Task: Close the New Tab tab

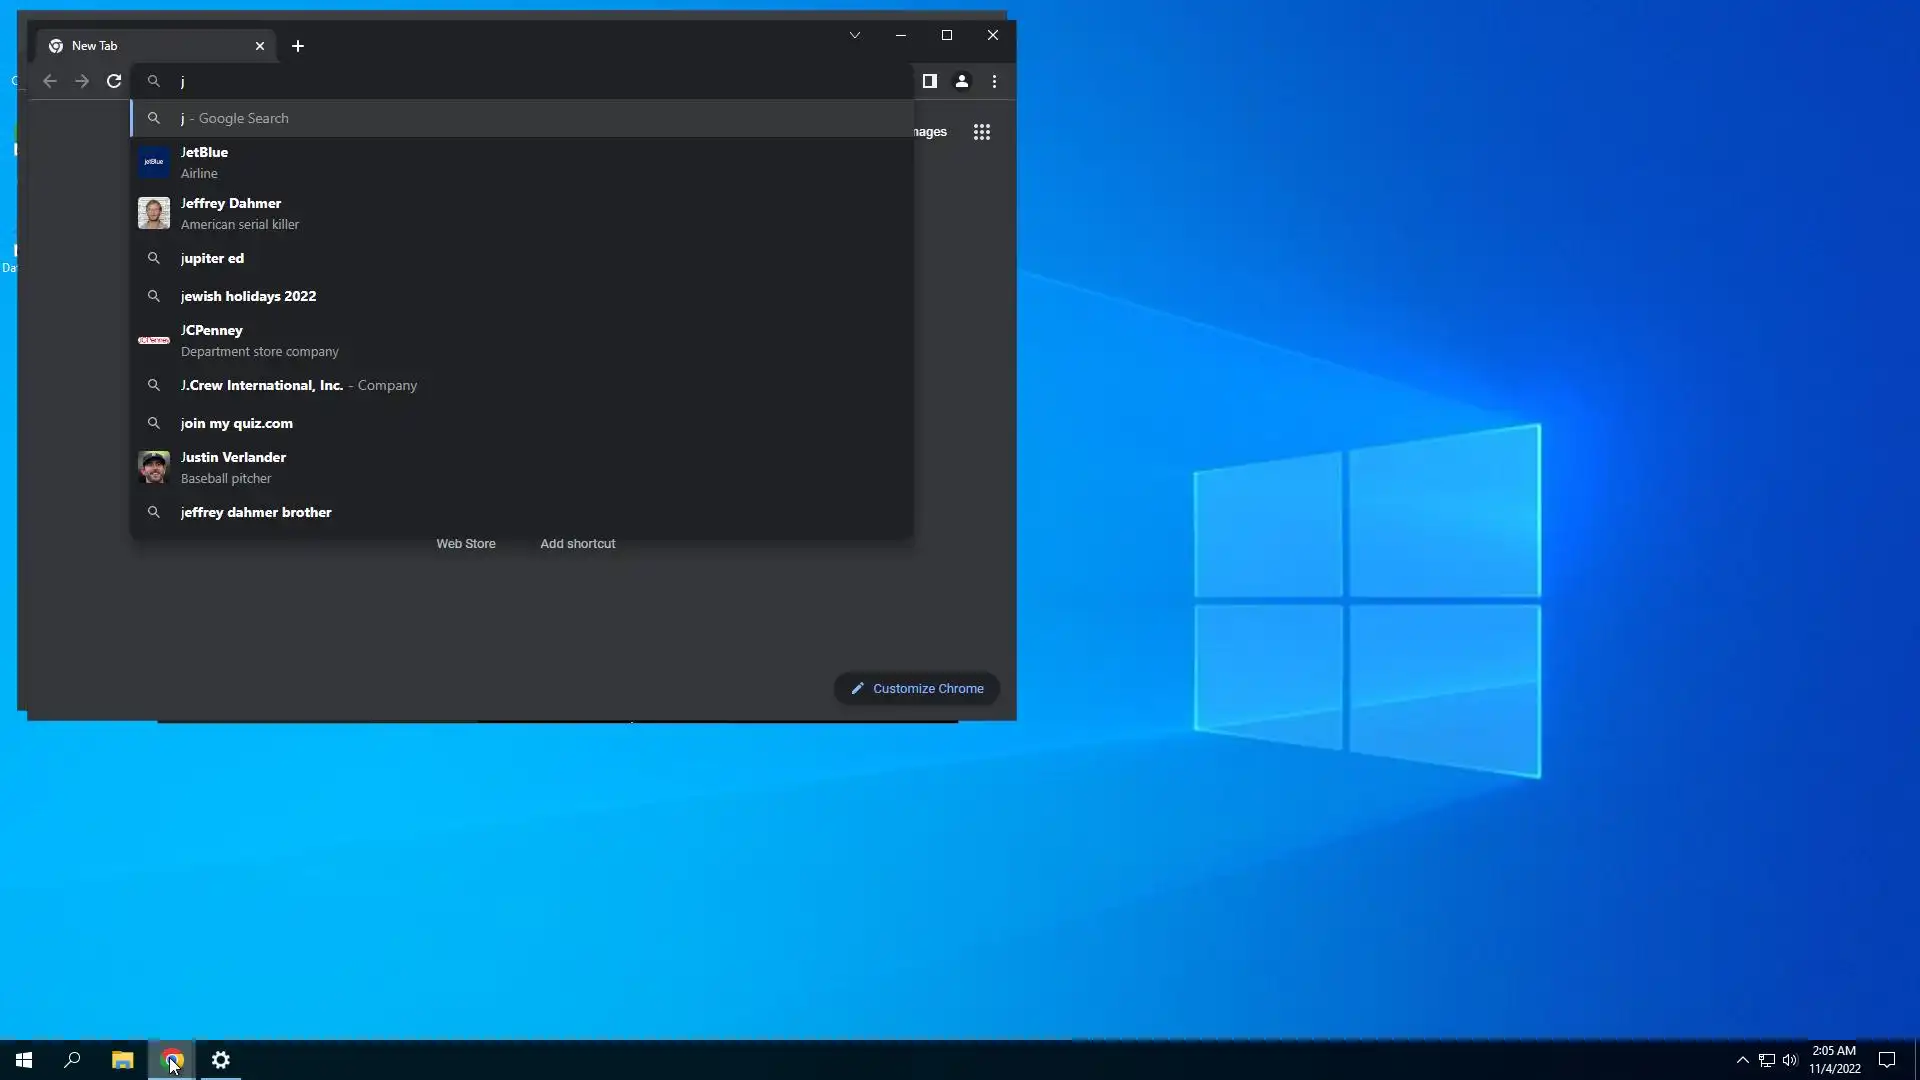Action: [x=260, y=46]
